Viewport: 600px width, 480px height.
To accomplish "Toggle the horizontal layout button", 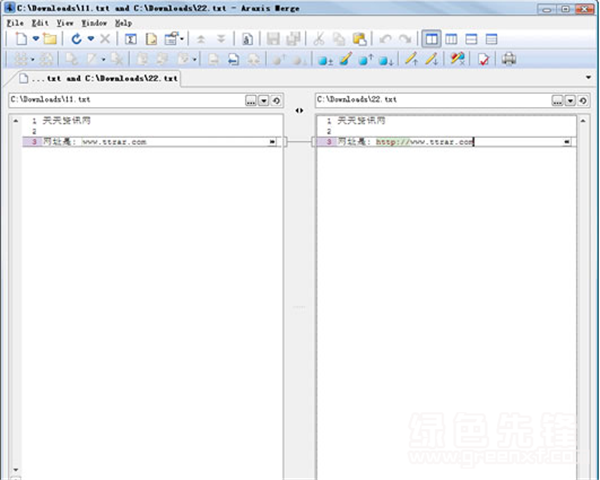I will pyautogui.click(x=471, y=39).
